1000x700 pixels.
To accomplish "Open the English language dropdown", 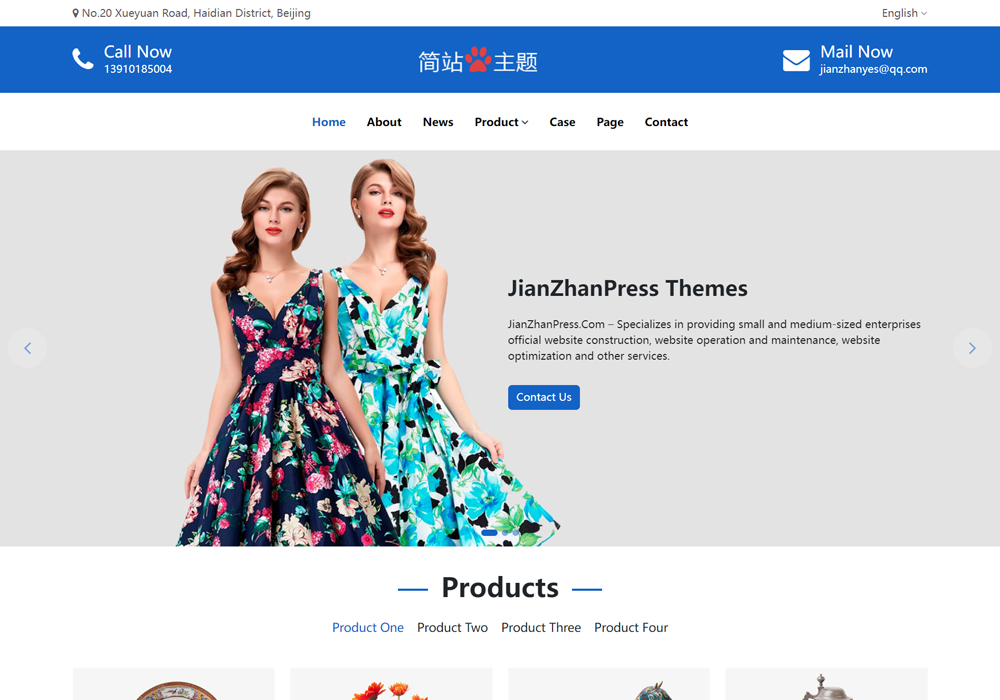I will [x=903, y=13].
